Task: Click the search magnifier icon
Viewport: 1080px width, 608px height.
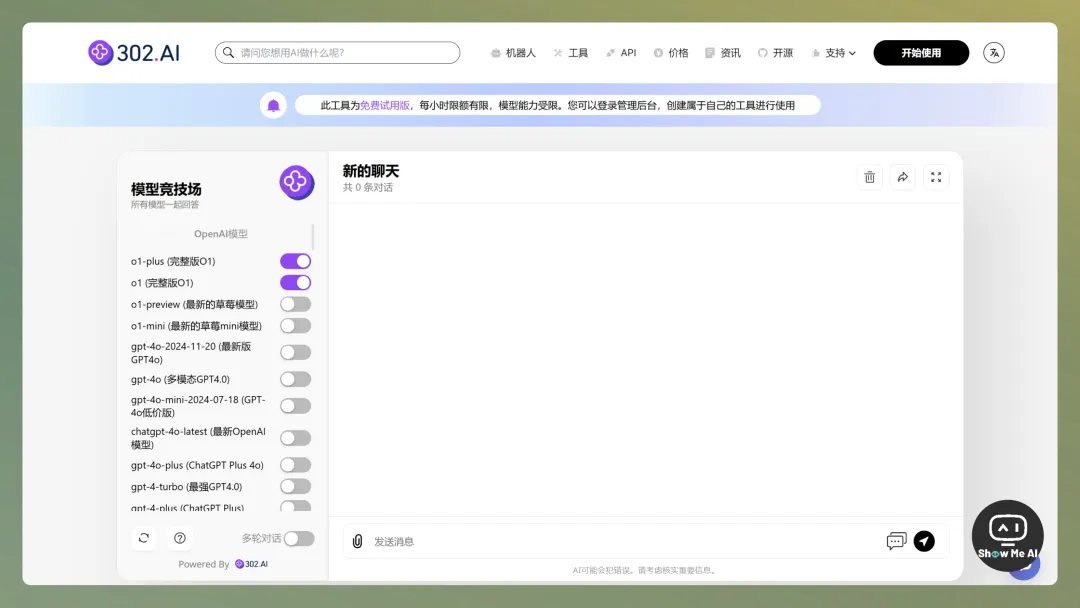Action: 228,52
